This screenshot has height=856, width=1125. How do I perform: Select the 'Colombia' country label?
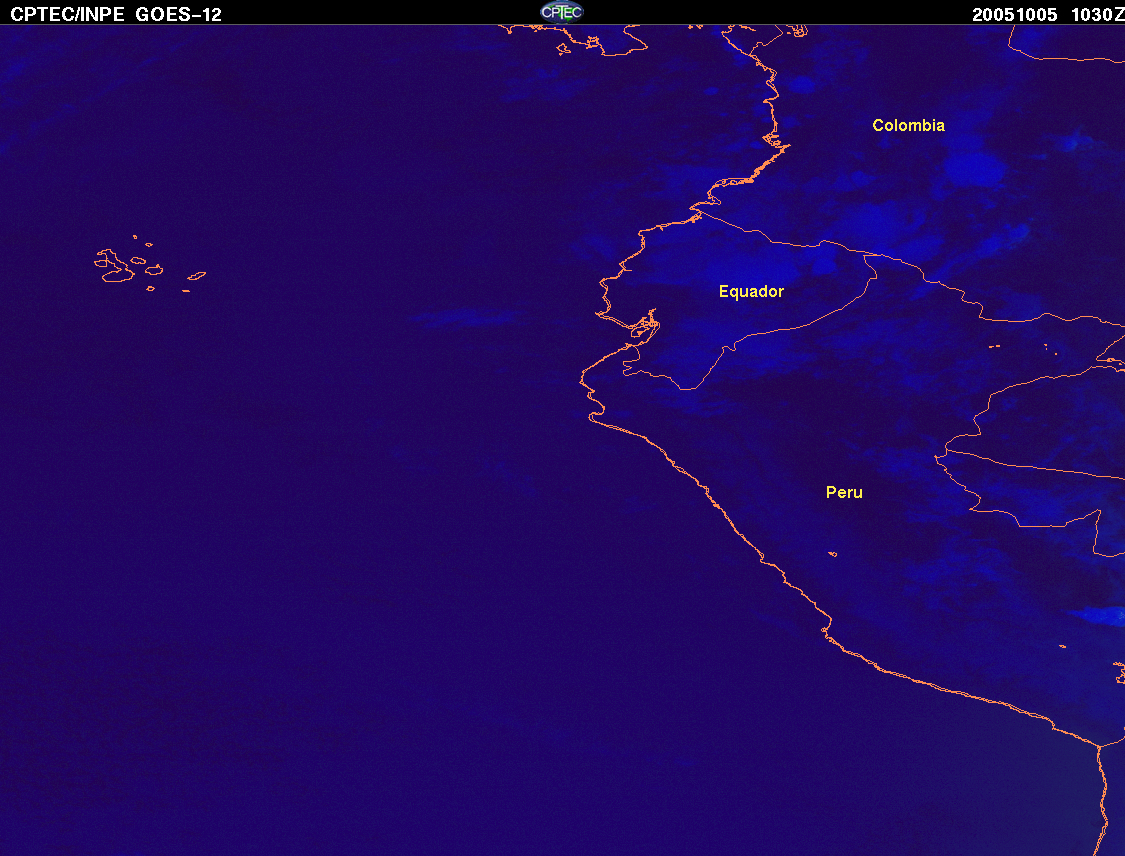(x=908, y=126)
